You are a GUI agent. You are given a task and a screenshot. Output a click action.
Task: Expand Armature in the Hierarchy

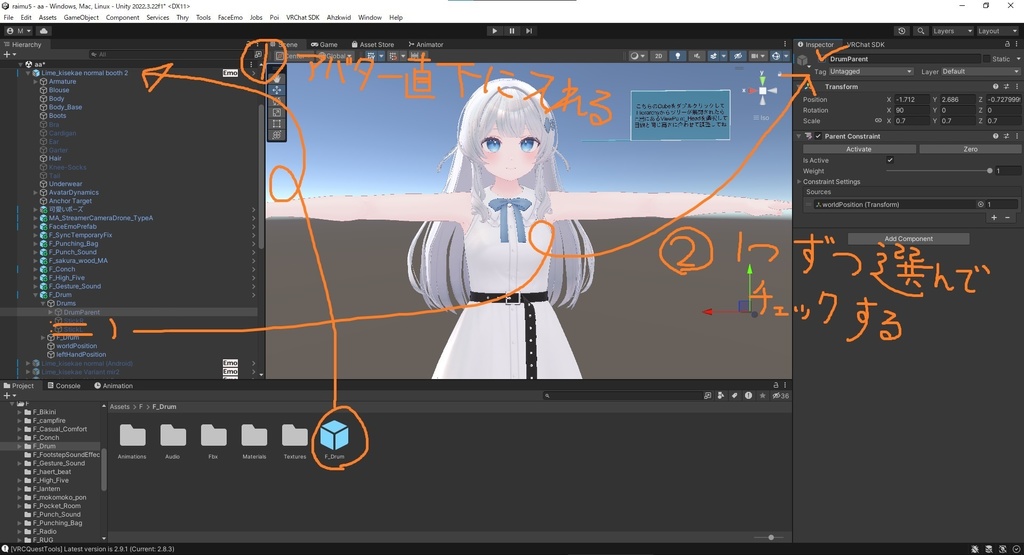click(x=37, y=82)
